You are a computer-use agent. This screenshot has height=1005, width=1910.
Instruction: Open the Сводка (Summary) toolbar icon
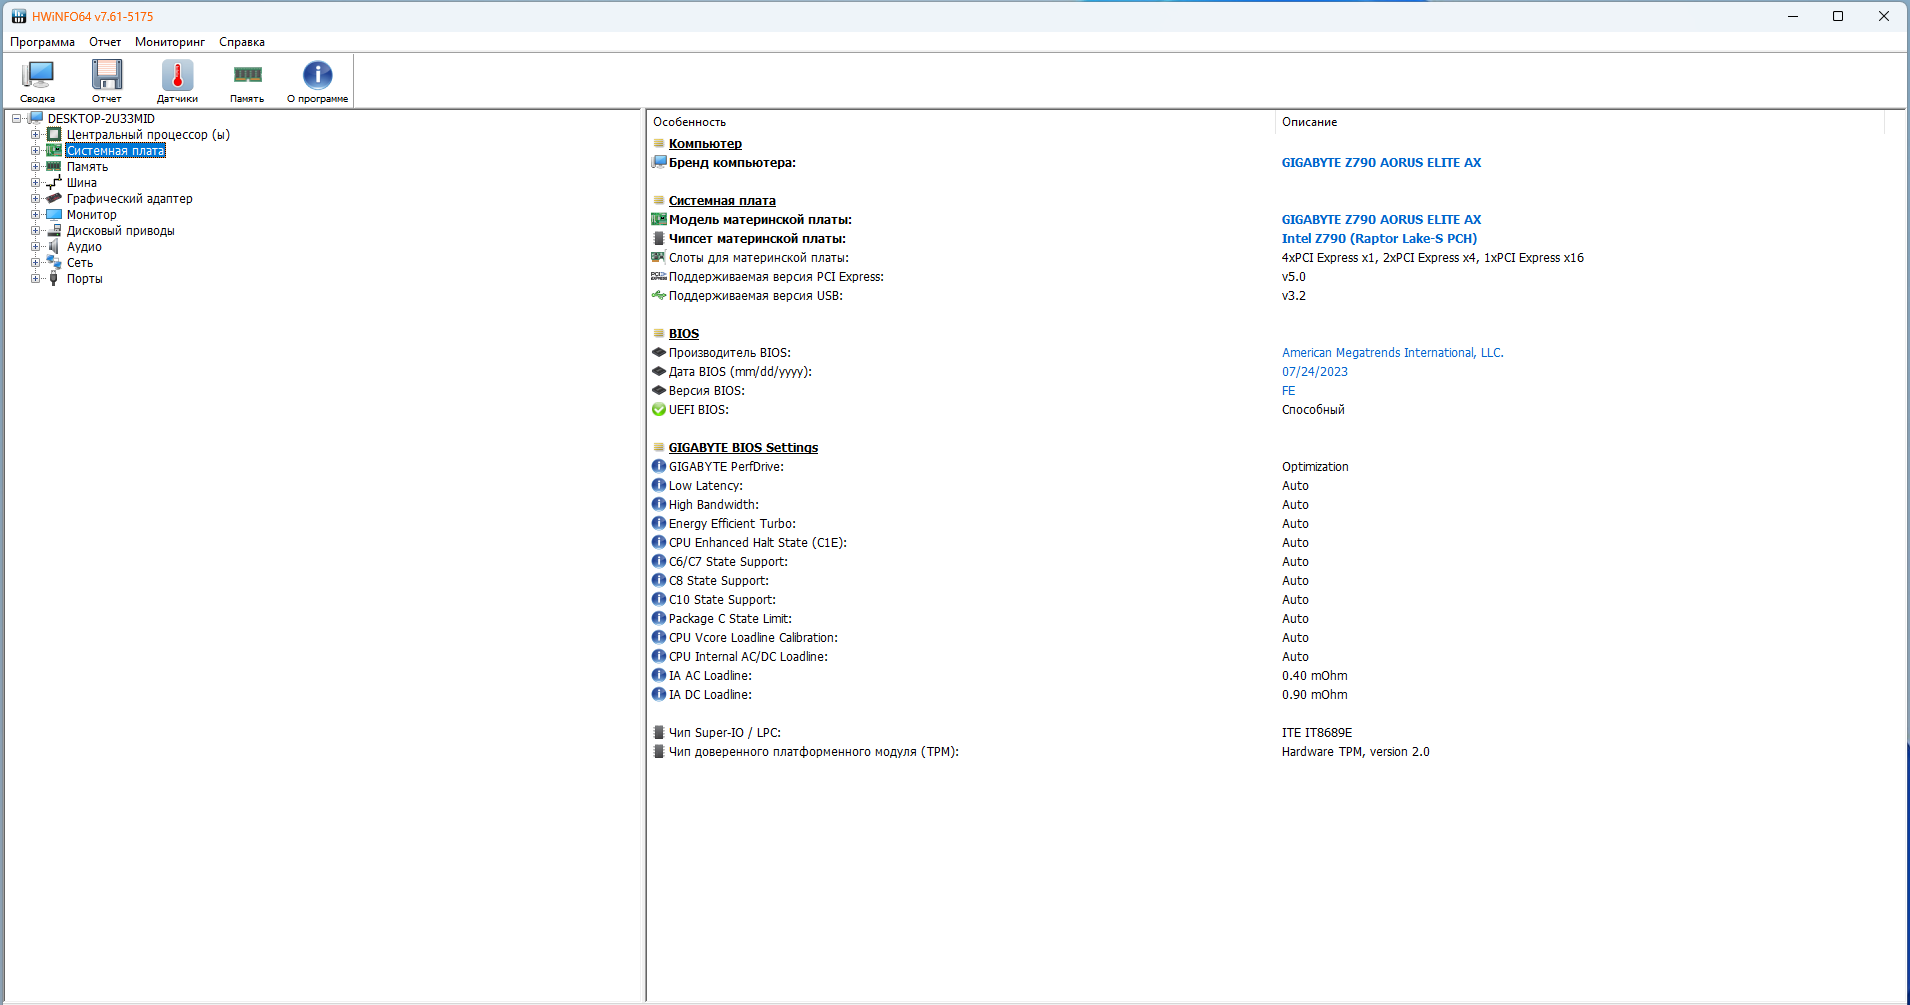click(x=38, y=75)
